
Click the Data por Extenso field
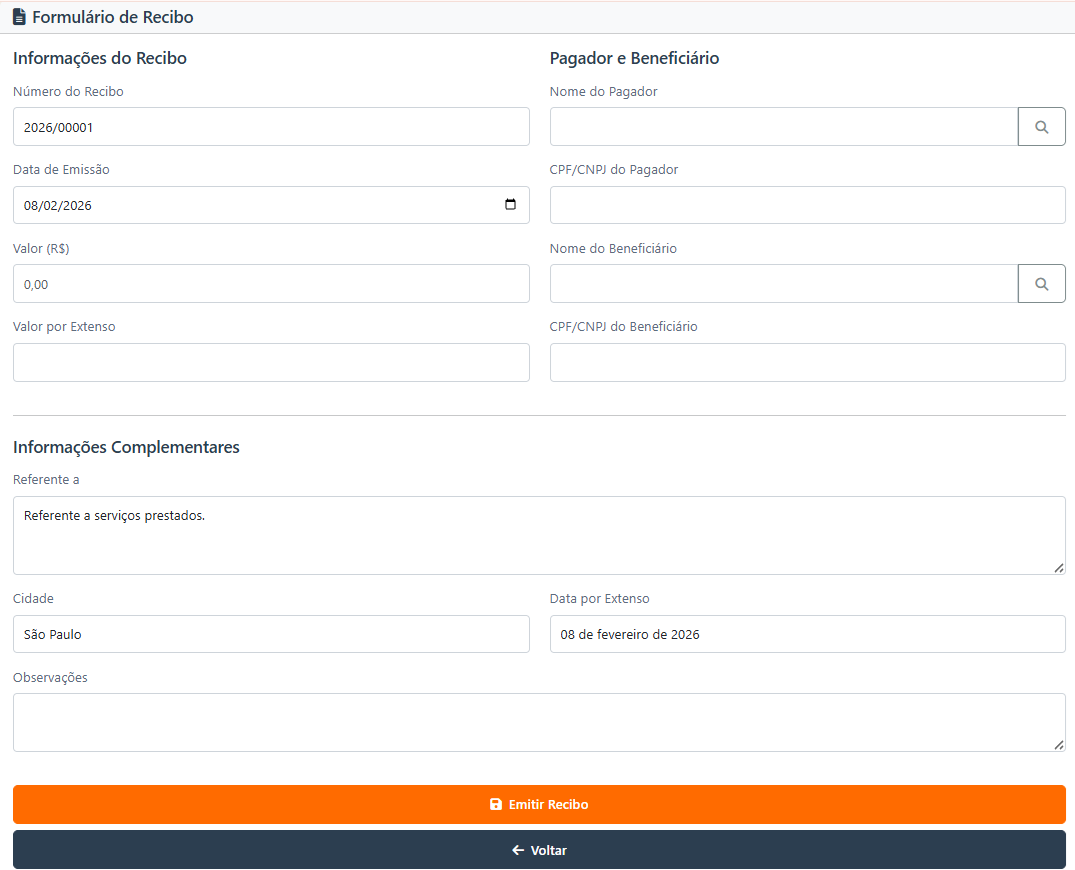click(x=807, y=634)
